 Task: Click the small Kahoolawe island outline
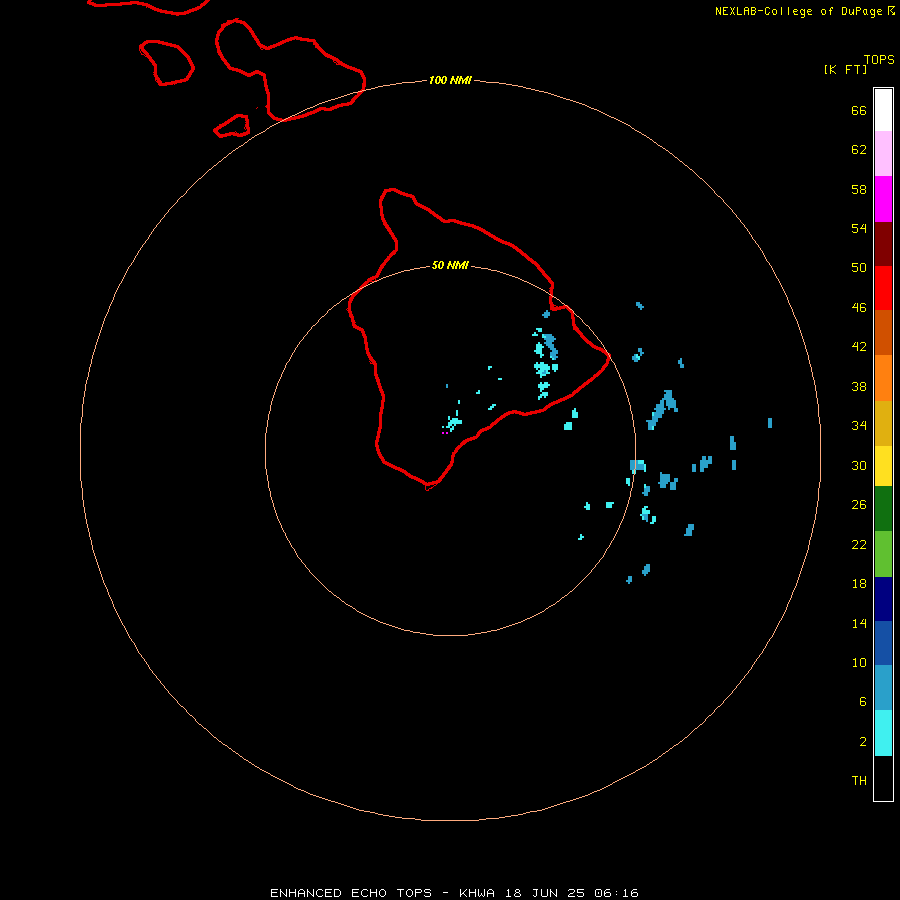(x=232, y=126)
